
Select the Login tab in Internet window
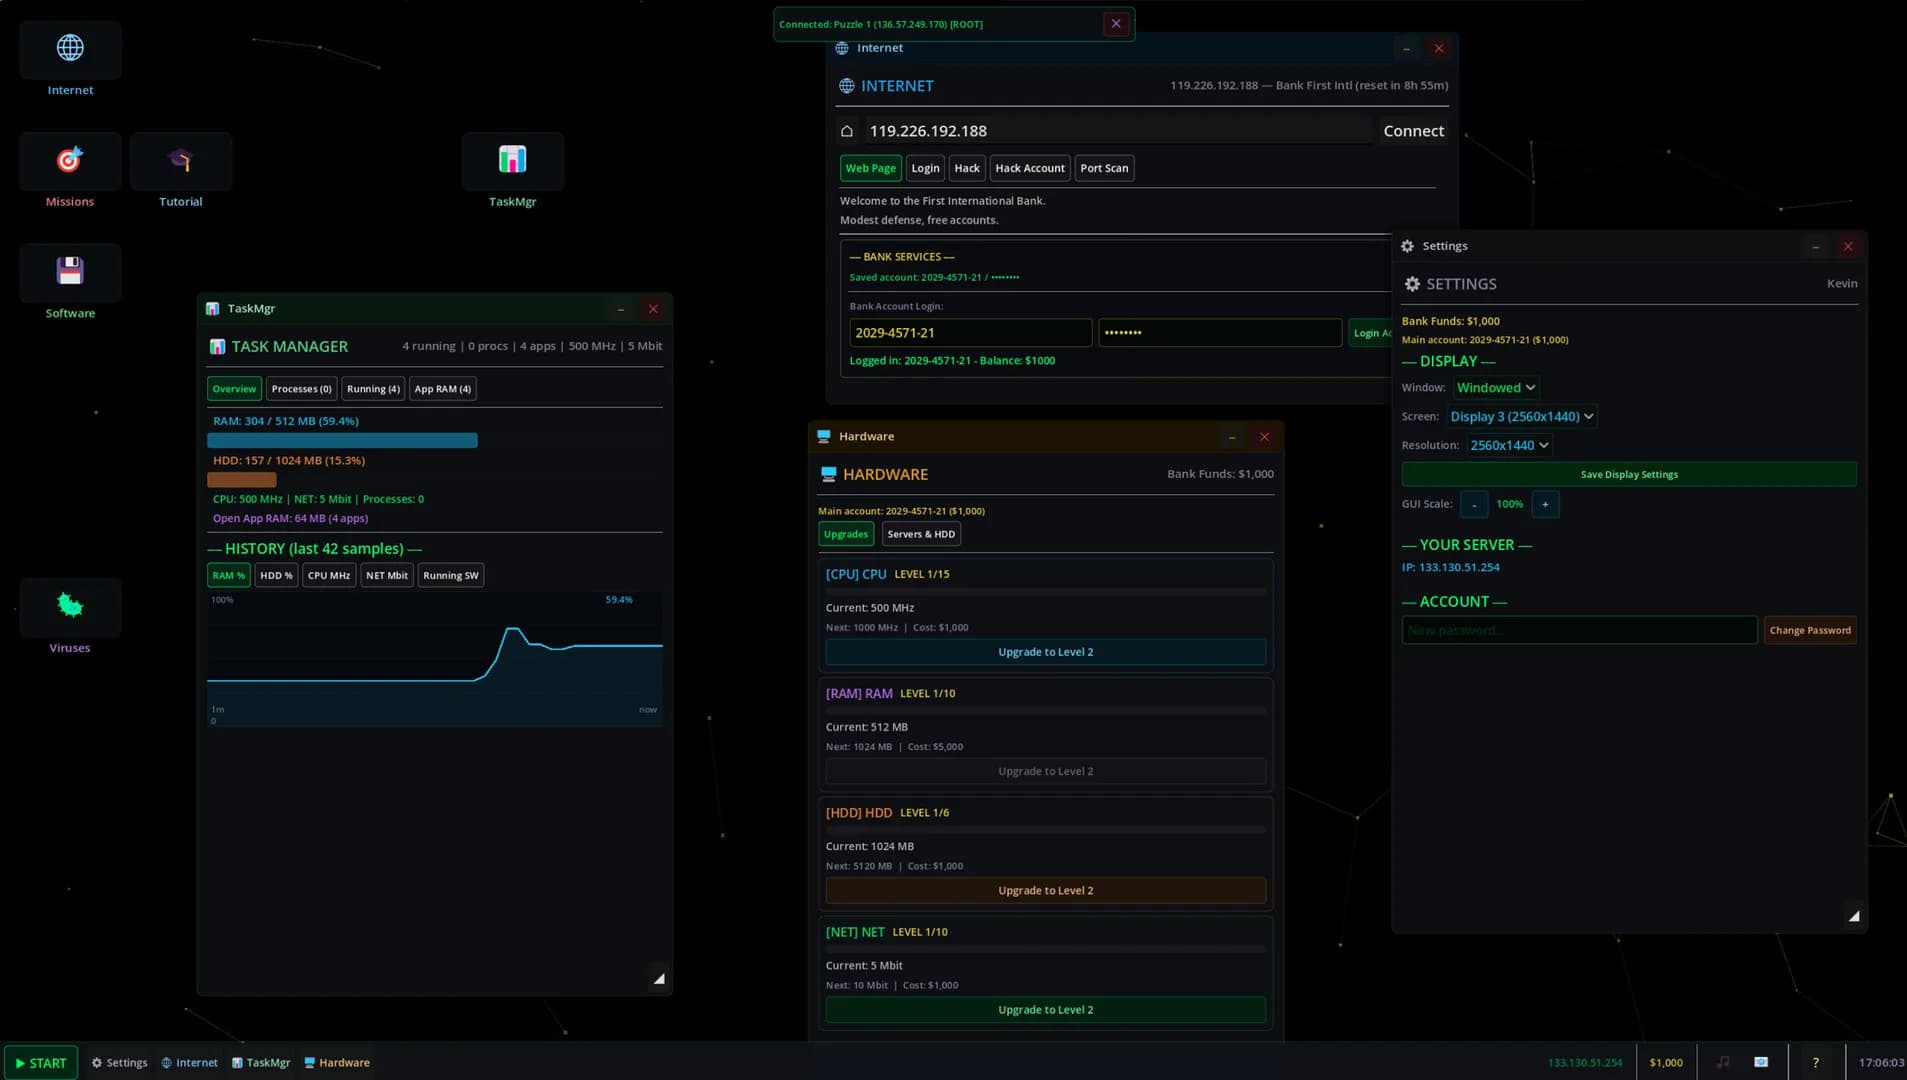(x=925, y=168)
